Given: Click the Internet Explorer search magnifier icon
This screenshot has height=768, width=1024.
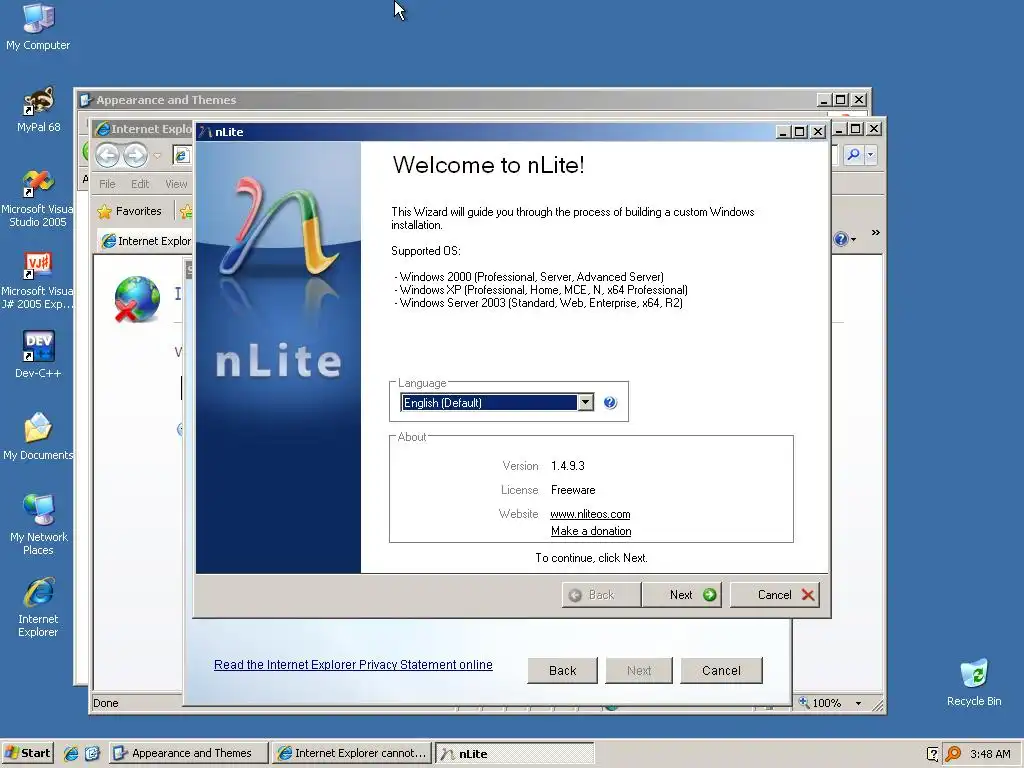Looking at the screenshot, I should pyautogui.click(x=853, y=155).
